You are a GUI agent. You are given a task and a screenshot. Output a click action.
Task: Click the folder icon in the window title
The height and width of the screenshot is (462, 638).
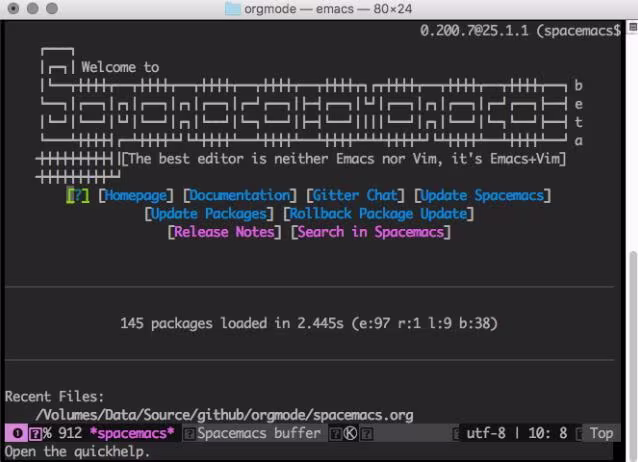pyautogui.click(x=233, y=9)
